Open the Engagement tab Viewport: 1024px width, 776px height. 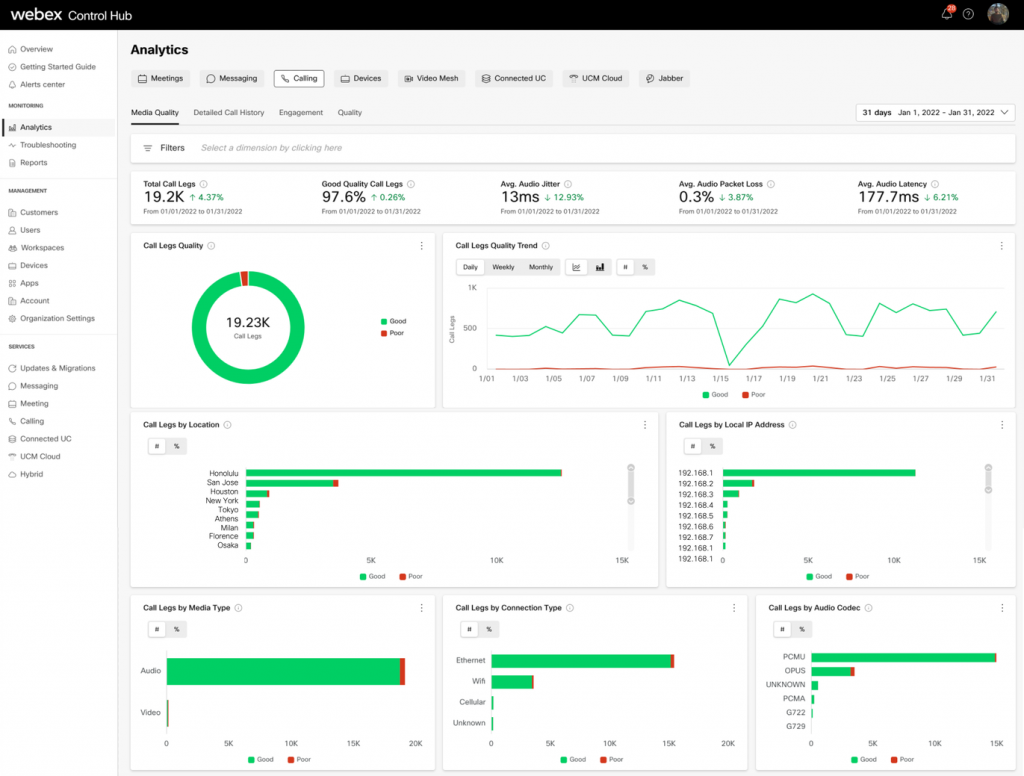300,112
